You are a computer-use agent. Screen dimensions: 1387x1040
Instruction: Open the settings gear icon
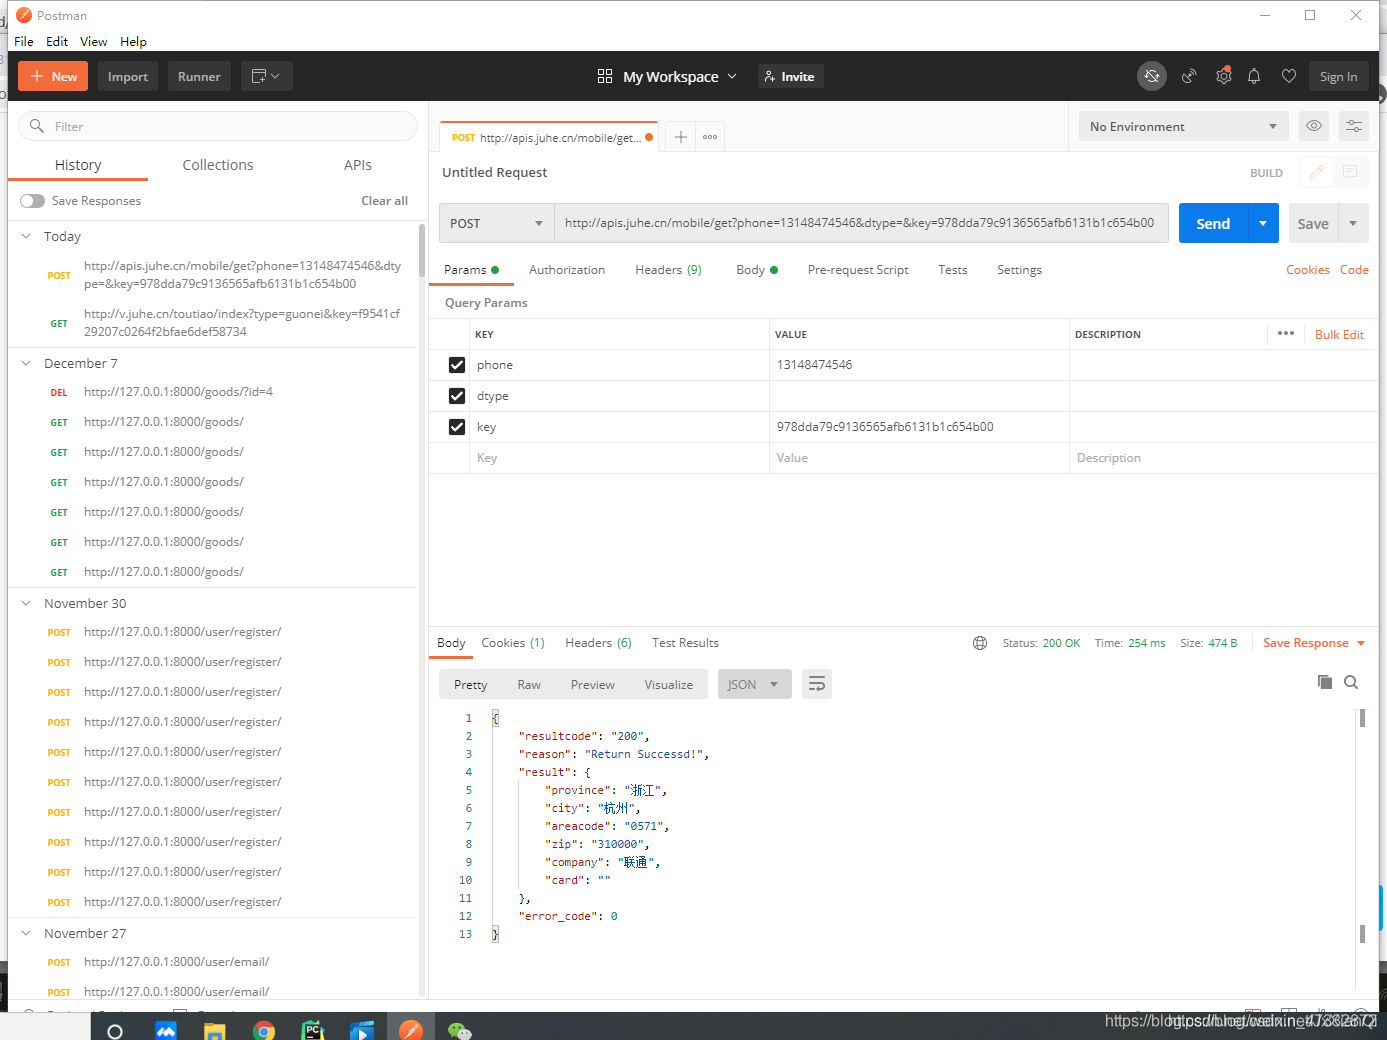(1223, 76)
